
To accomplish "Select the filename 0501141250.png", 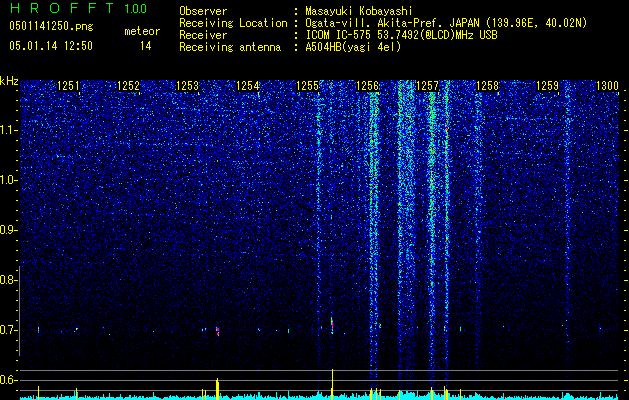I will [51, 26].
